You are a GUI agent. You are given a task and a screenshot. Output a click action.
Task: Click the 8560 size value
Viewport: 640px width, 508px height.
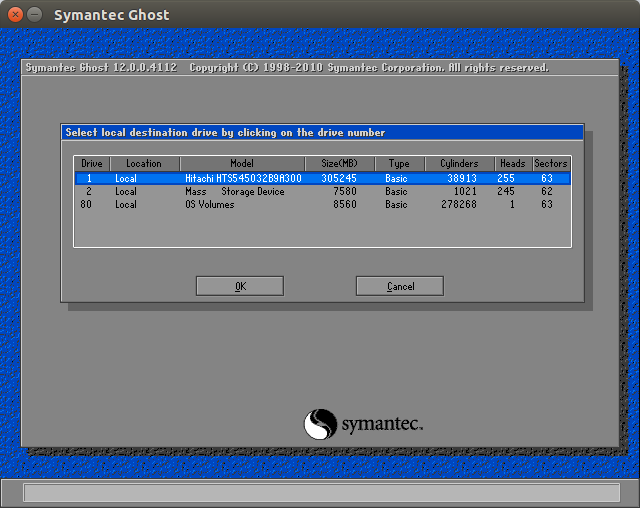(344, 204)
